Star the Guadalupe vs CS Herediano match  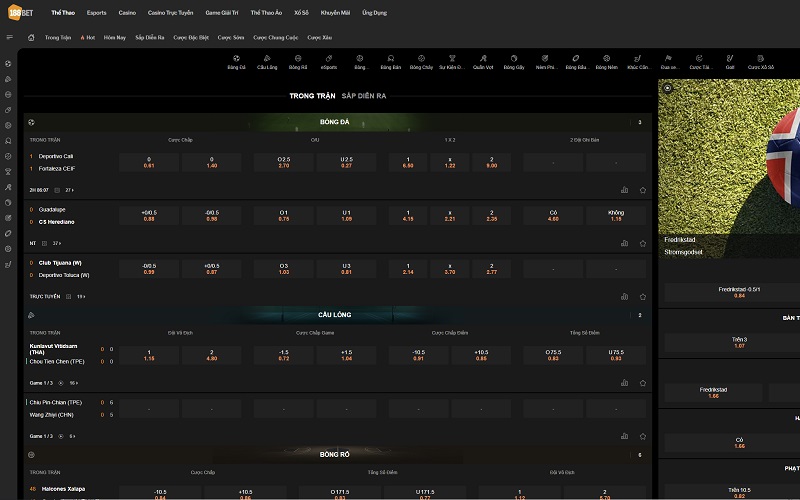(643, 243)
